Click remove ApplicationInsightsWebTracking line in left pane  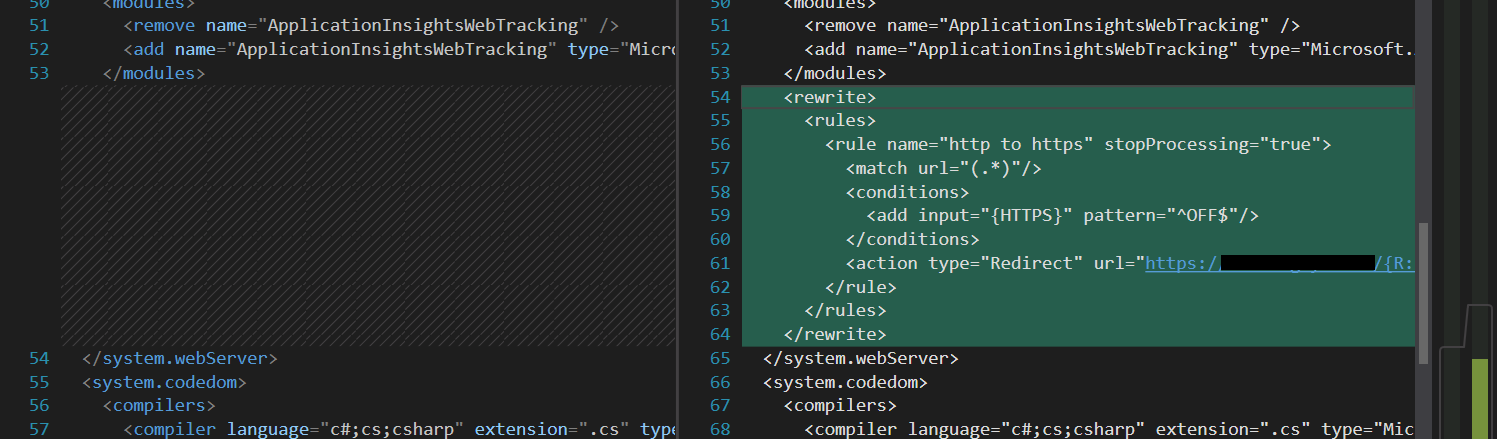(x=371, y=26)
